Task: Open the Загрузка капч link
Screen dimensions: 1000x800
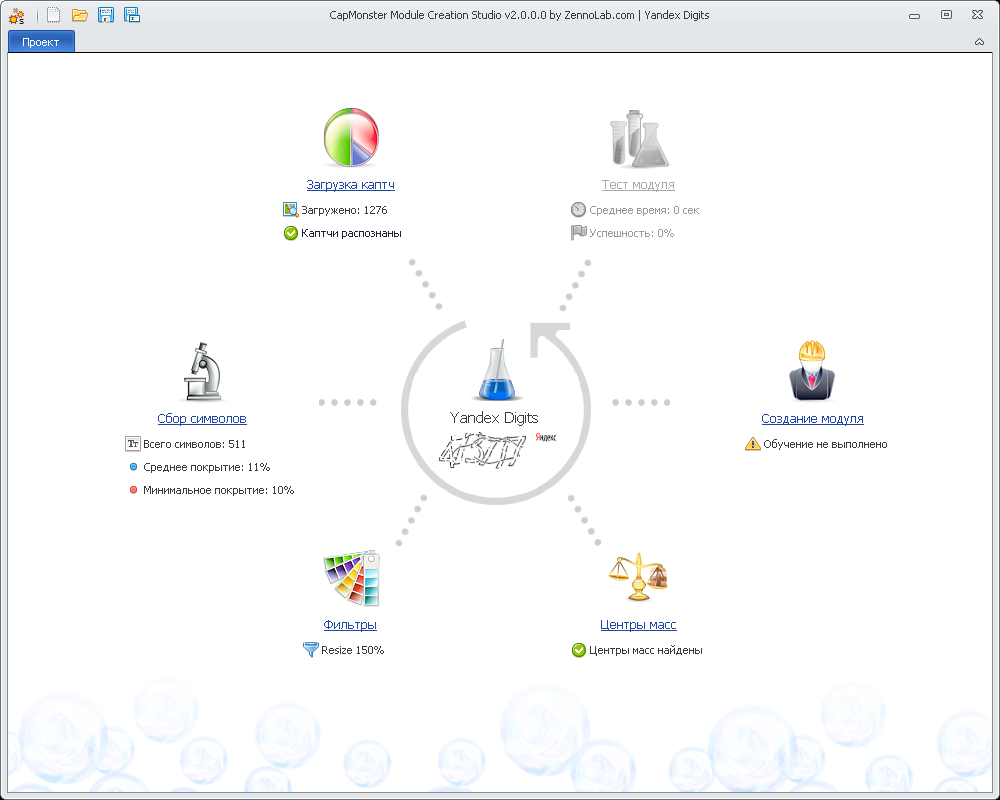Action: (x=351, y=184)
